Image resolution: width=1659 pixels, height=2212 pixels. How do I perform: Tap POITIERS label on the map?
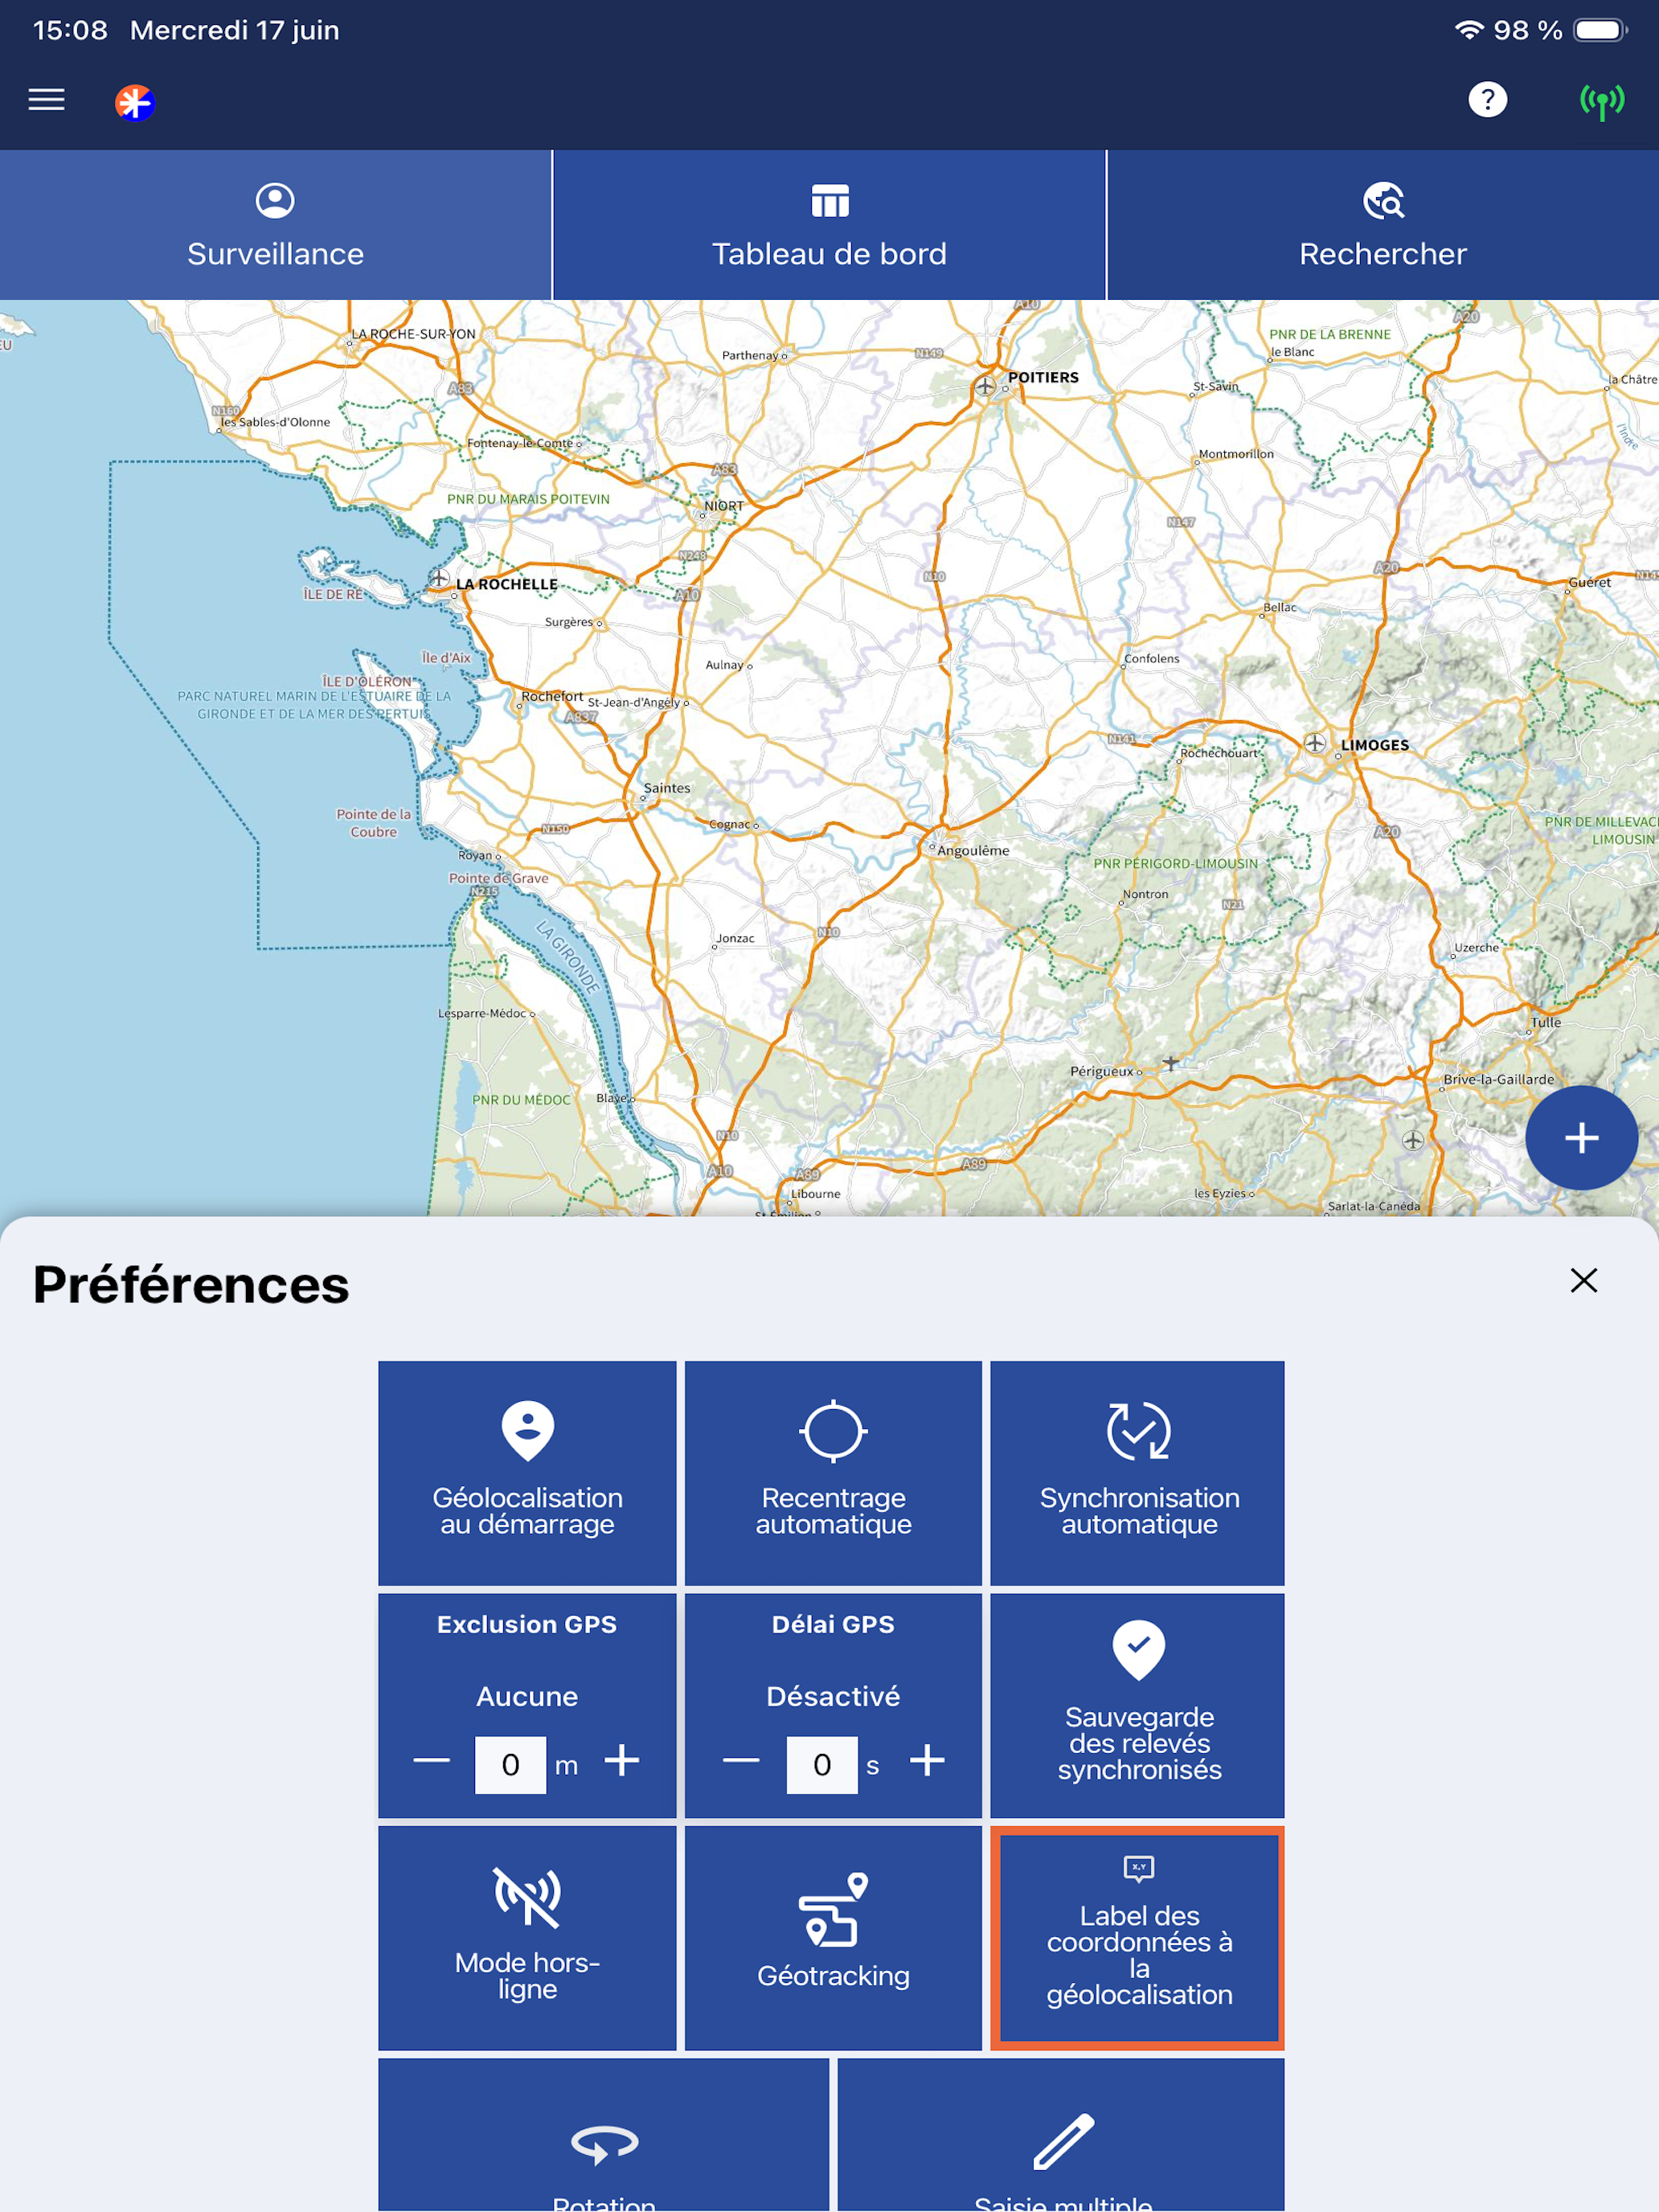[1043, 377]
